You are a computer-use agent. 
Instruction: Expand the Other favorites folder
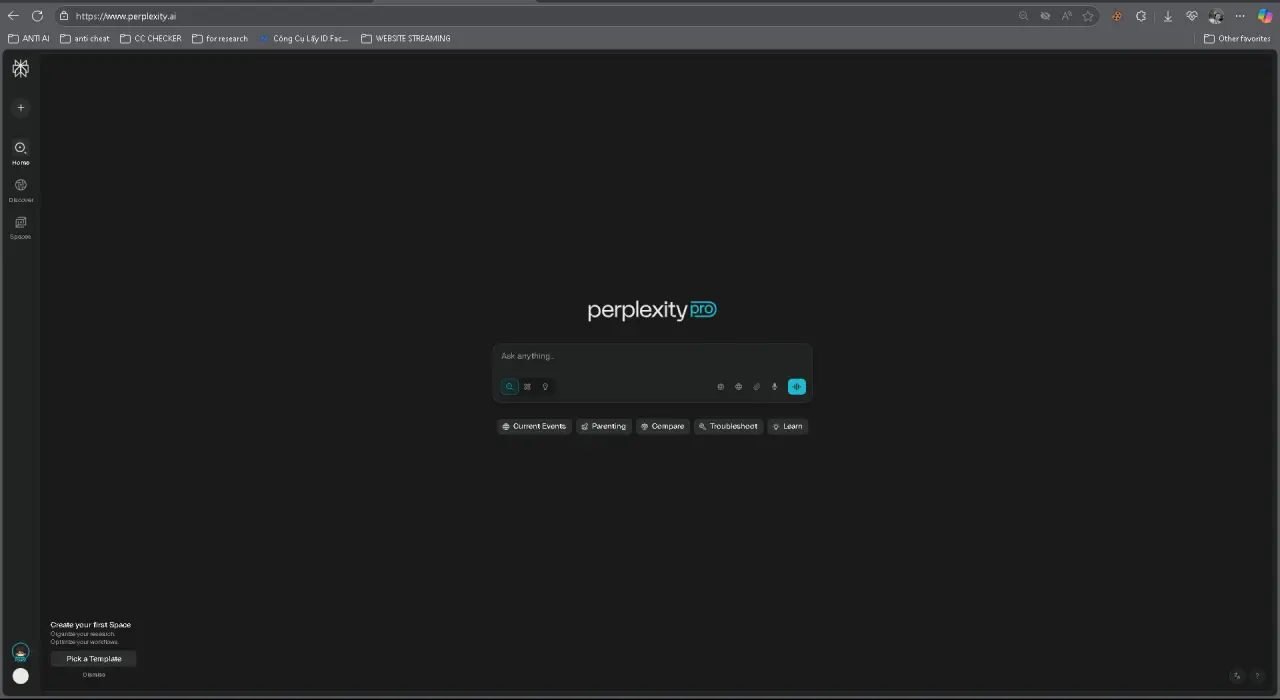(1237, 38)
